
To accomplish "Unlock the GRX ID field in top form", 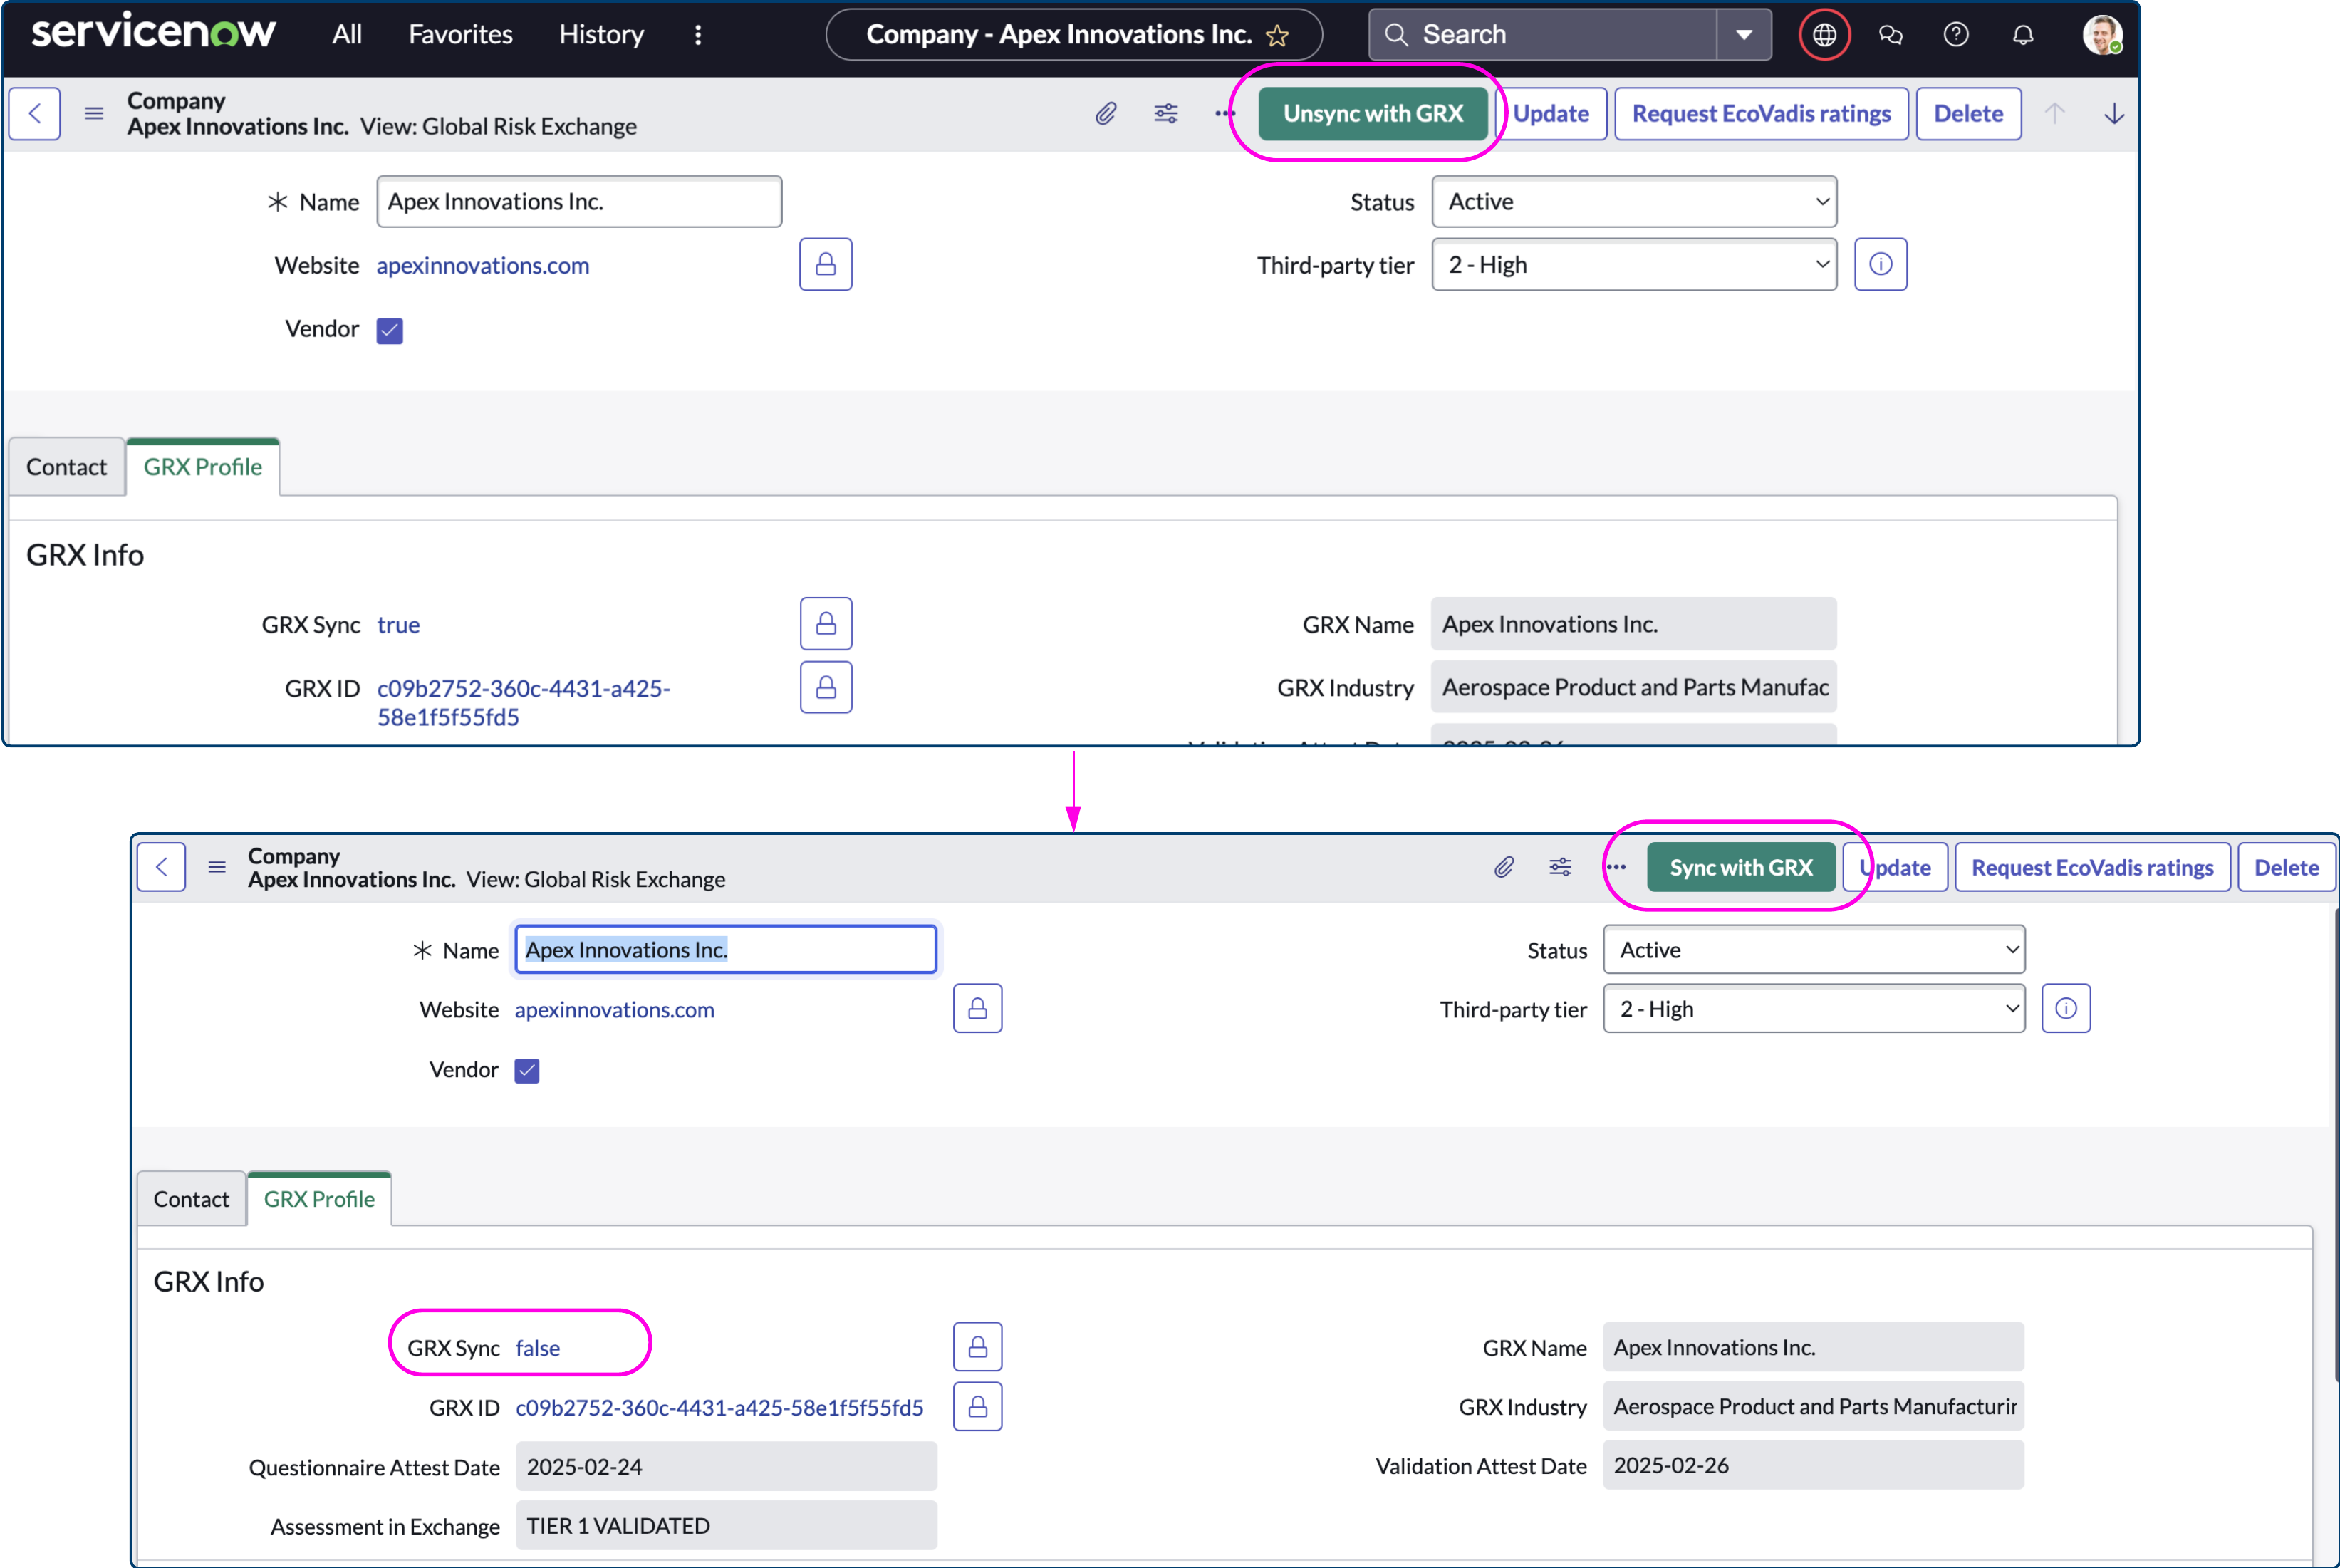I will coord(826,687).
